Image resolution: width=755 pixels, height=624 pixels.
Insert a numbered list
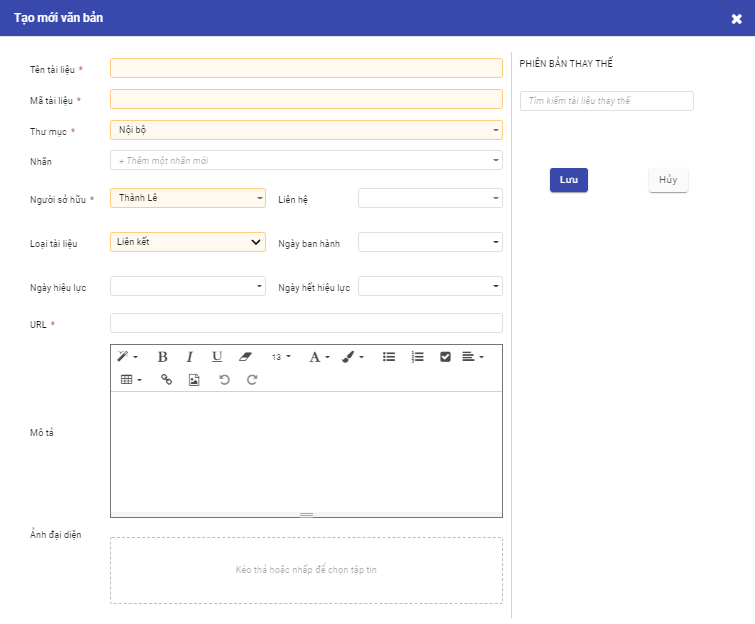[x=418, y=357]
